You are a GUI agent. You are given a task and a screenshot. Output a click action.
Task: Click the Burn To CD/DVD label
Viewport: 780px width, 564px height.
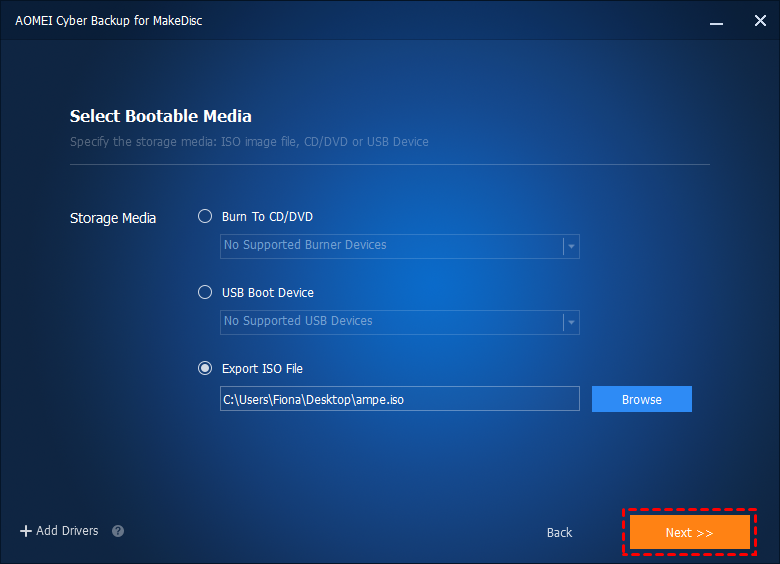pyautogui.click(x=267, y=217)
